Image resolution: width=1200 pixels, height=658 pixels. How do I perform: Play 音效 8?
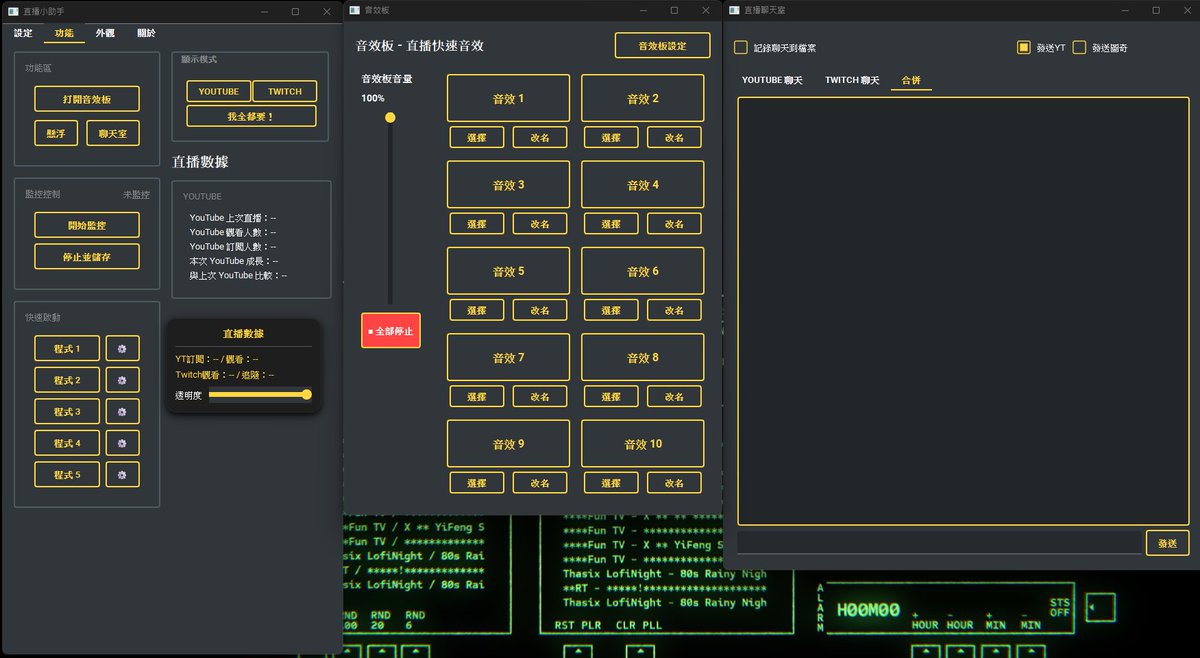tap(642, 357)
